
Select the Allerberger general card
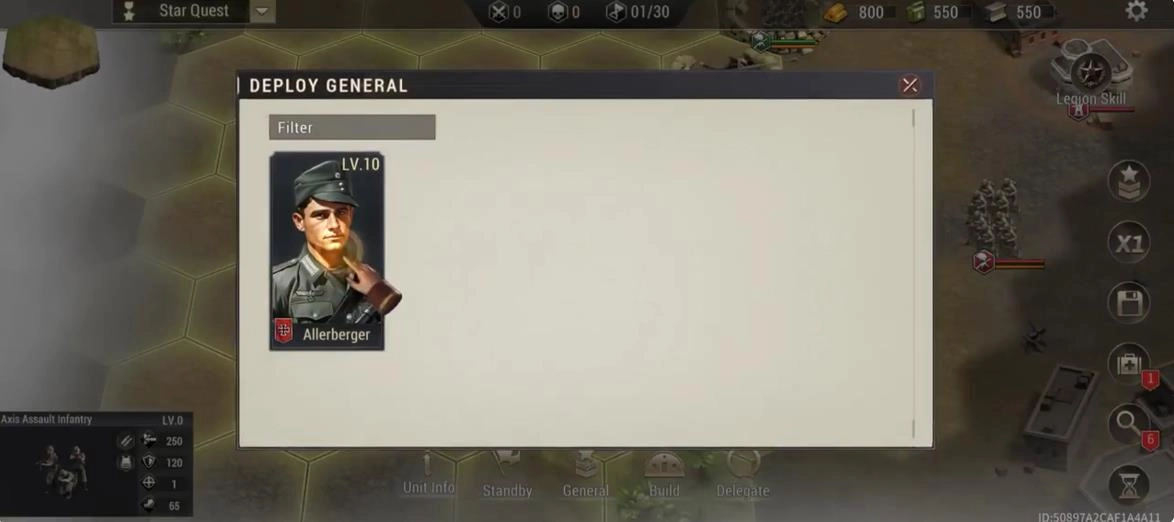(x=327, y=251)
